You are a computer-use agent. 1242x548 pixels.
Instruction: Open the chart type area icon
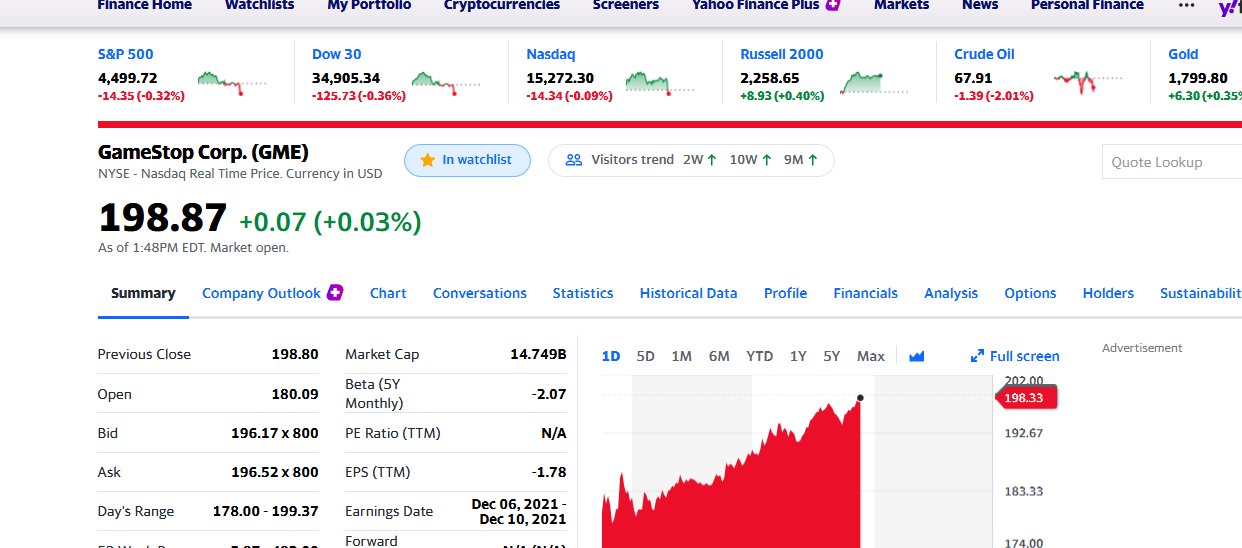(x=917, y=356)
